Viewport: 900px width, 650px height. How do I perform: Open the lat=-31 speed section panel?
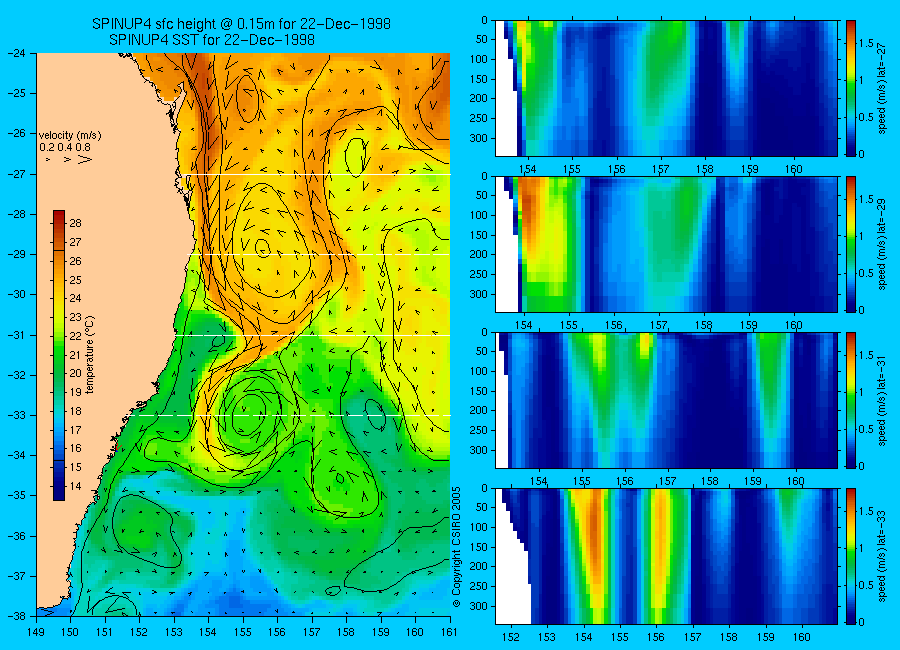(x=666, y=400)
